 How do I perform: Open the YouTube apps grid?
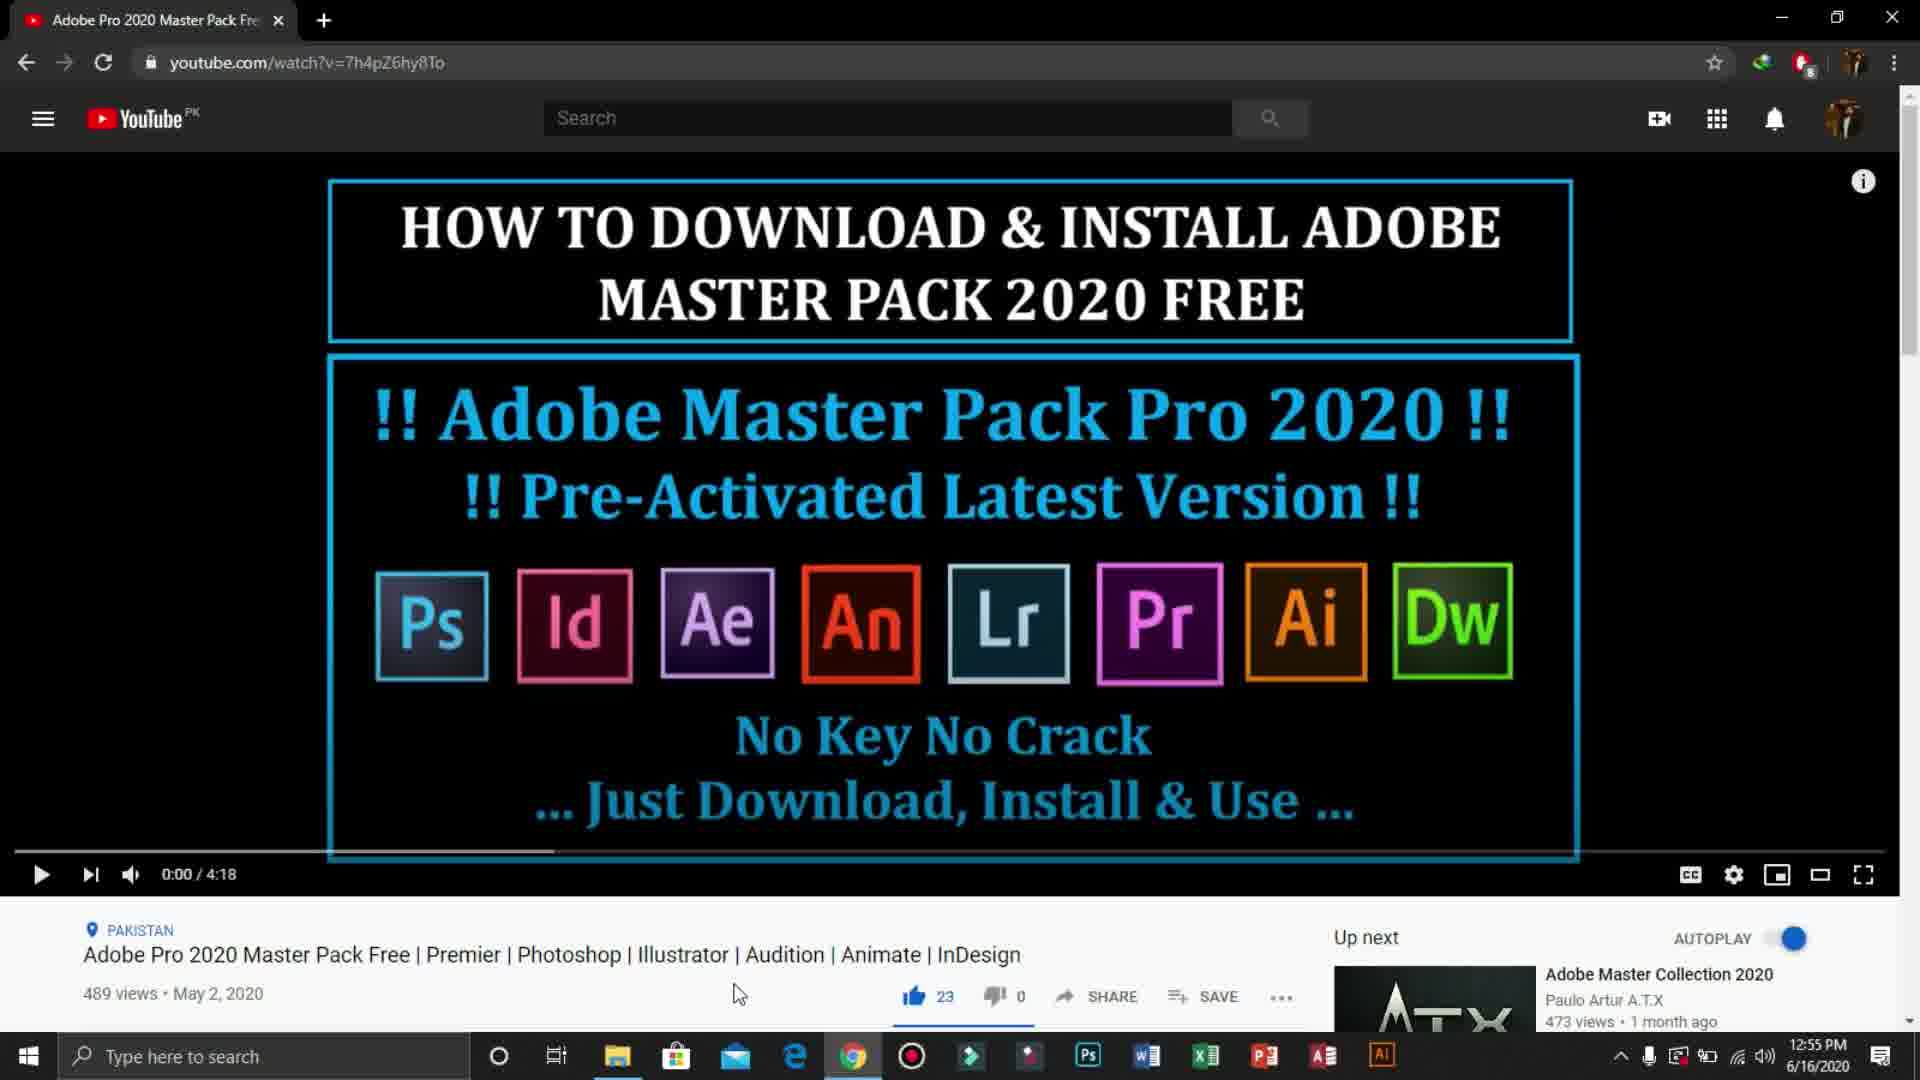coord(1717,119)
